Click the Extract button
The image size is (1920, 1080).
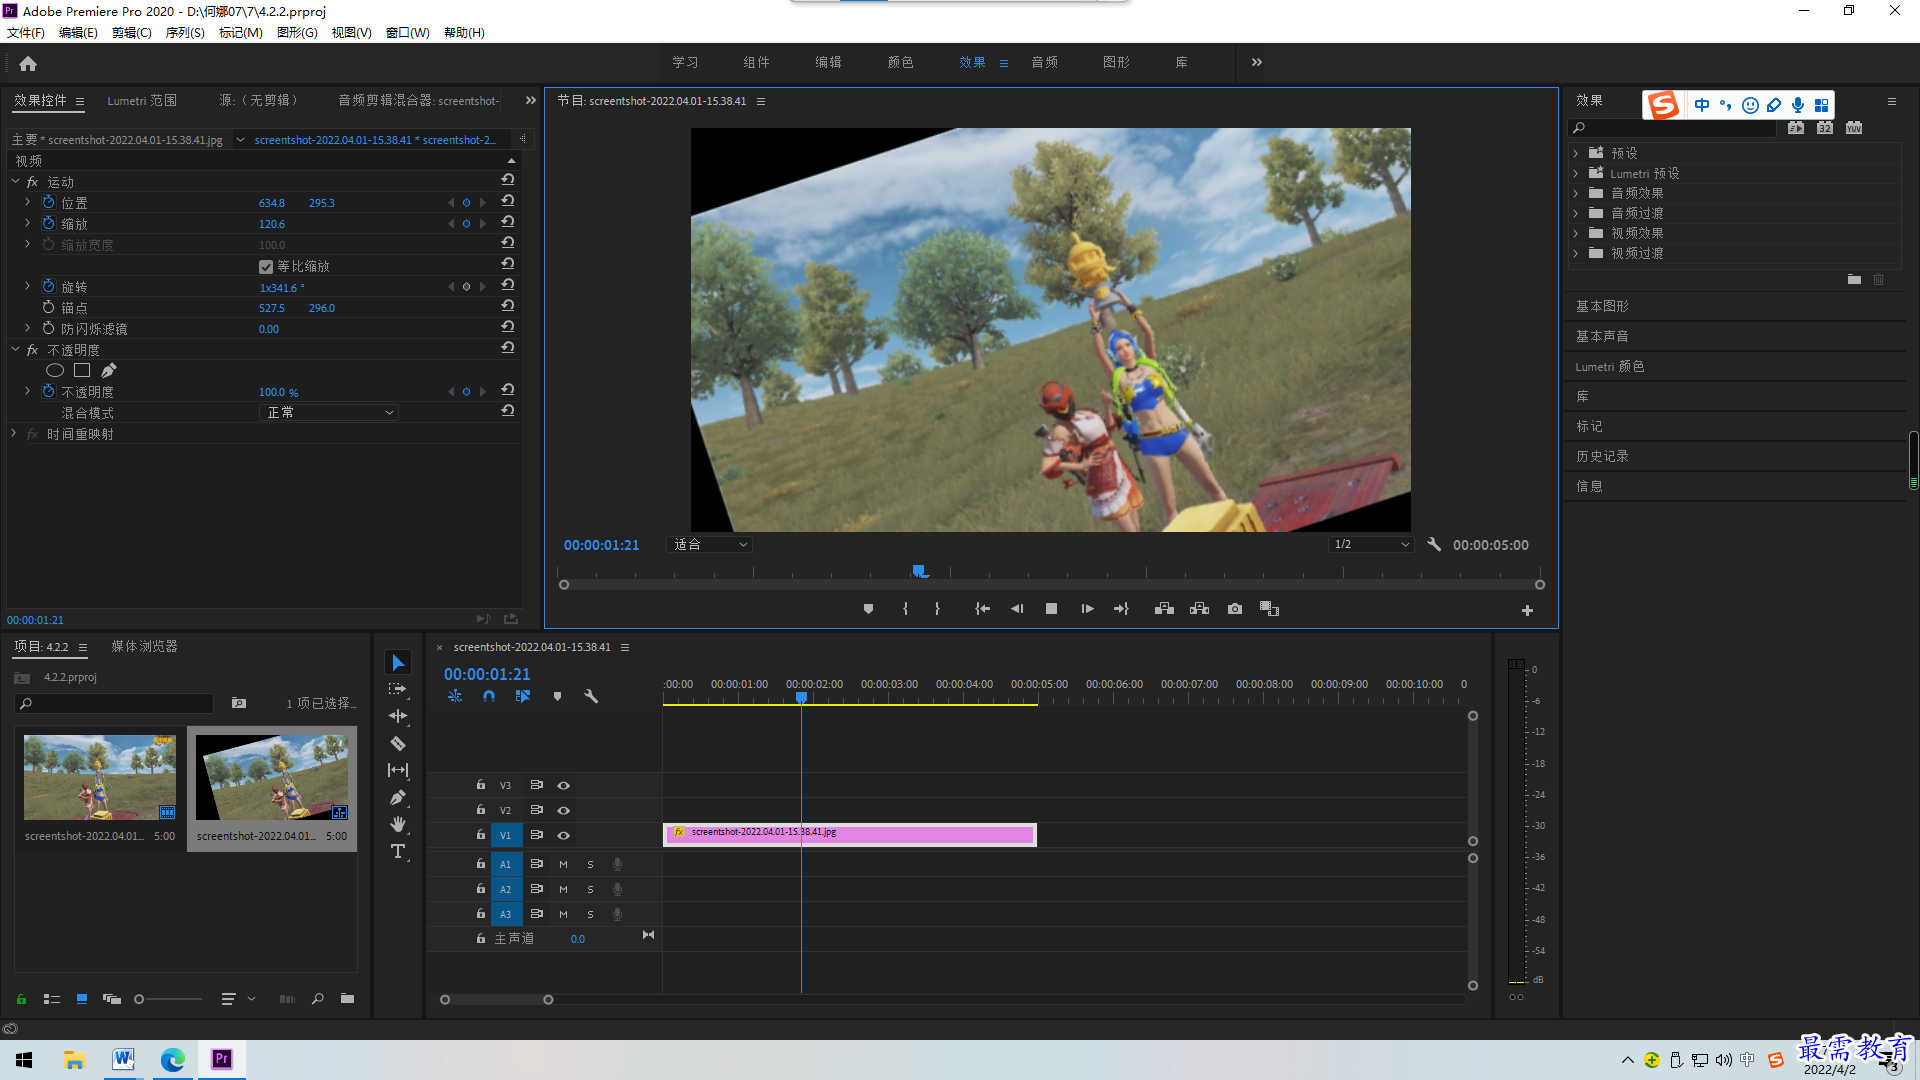[x=1199, y=609]
